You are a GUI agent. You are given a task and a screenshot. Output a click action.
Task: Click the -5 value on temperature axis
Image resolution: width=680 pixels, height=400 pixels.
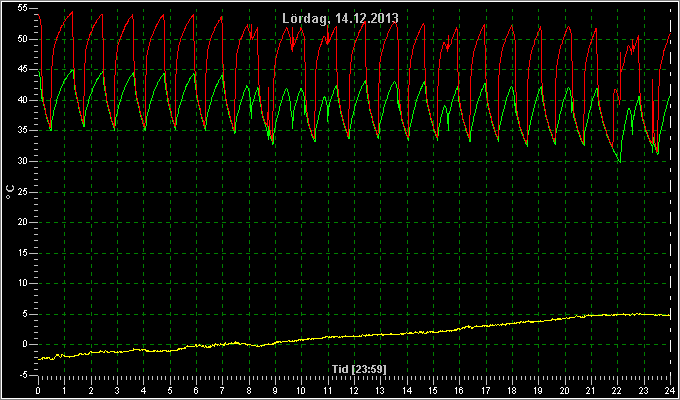23,375
